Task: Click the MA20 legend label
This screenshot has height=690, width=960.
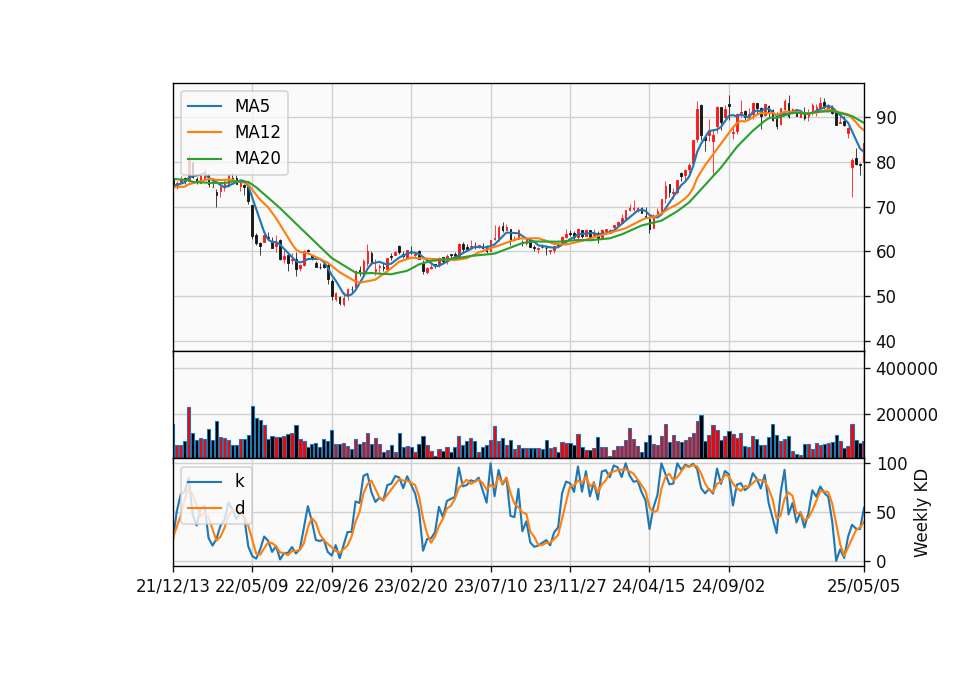Action: [257, 159]
